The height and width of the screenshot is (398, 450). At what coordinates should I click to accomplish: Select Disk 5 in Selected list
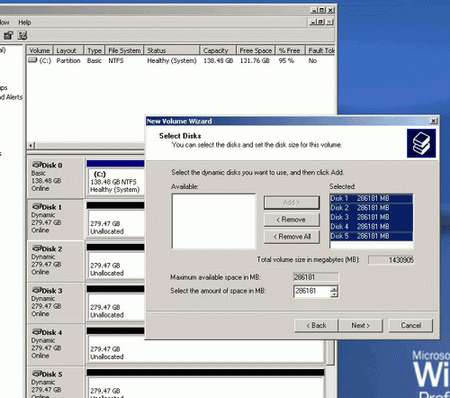coord(371,236)
